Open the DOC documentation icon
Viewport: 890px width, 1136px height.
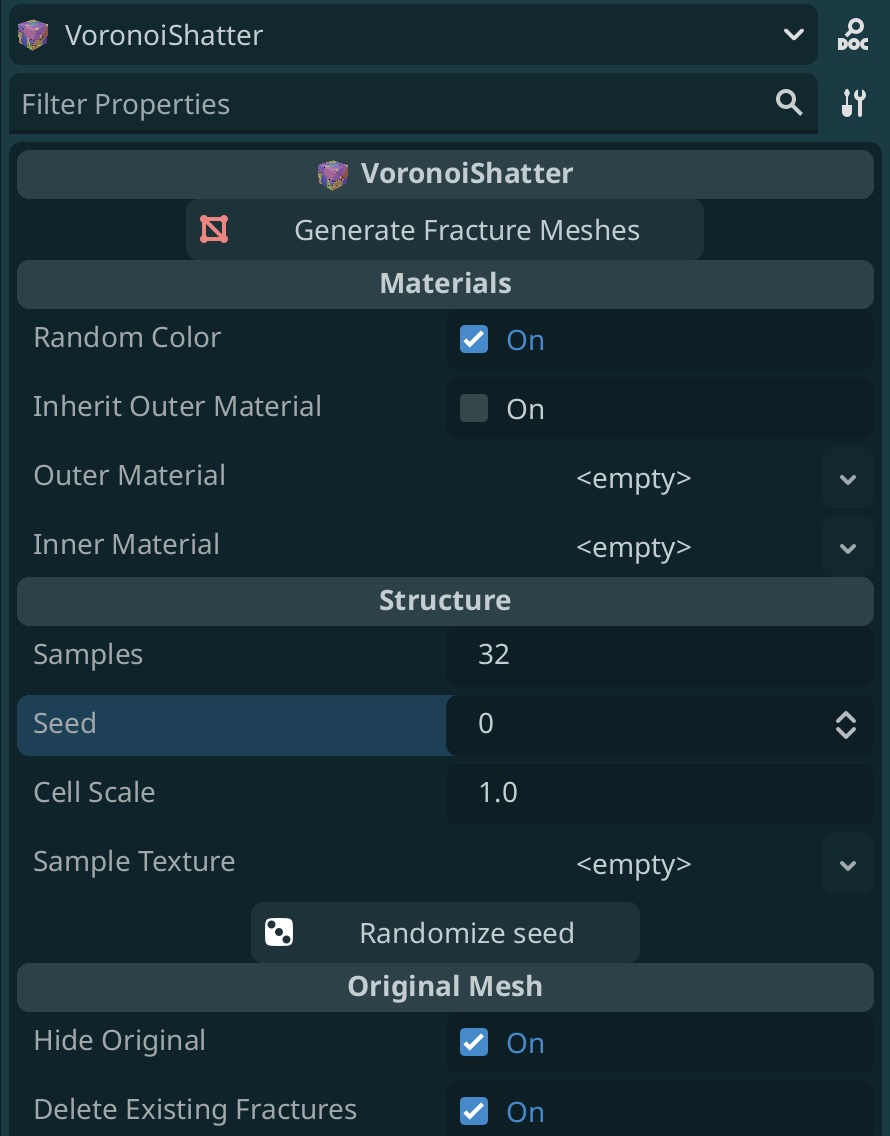852,35
